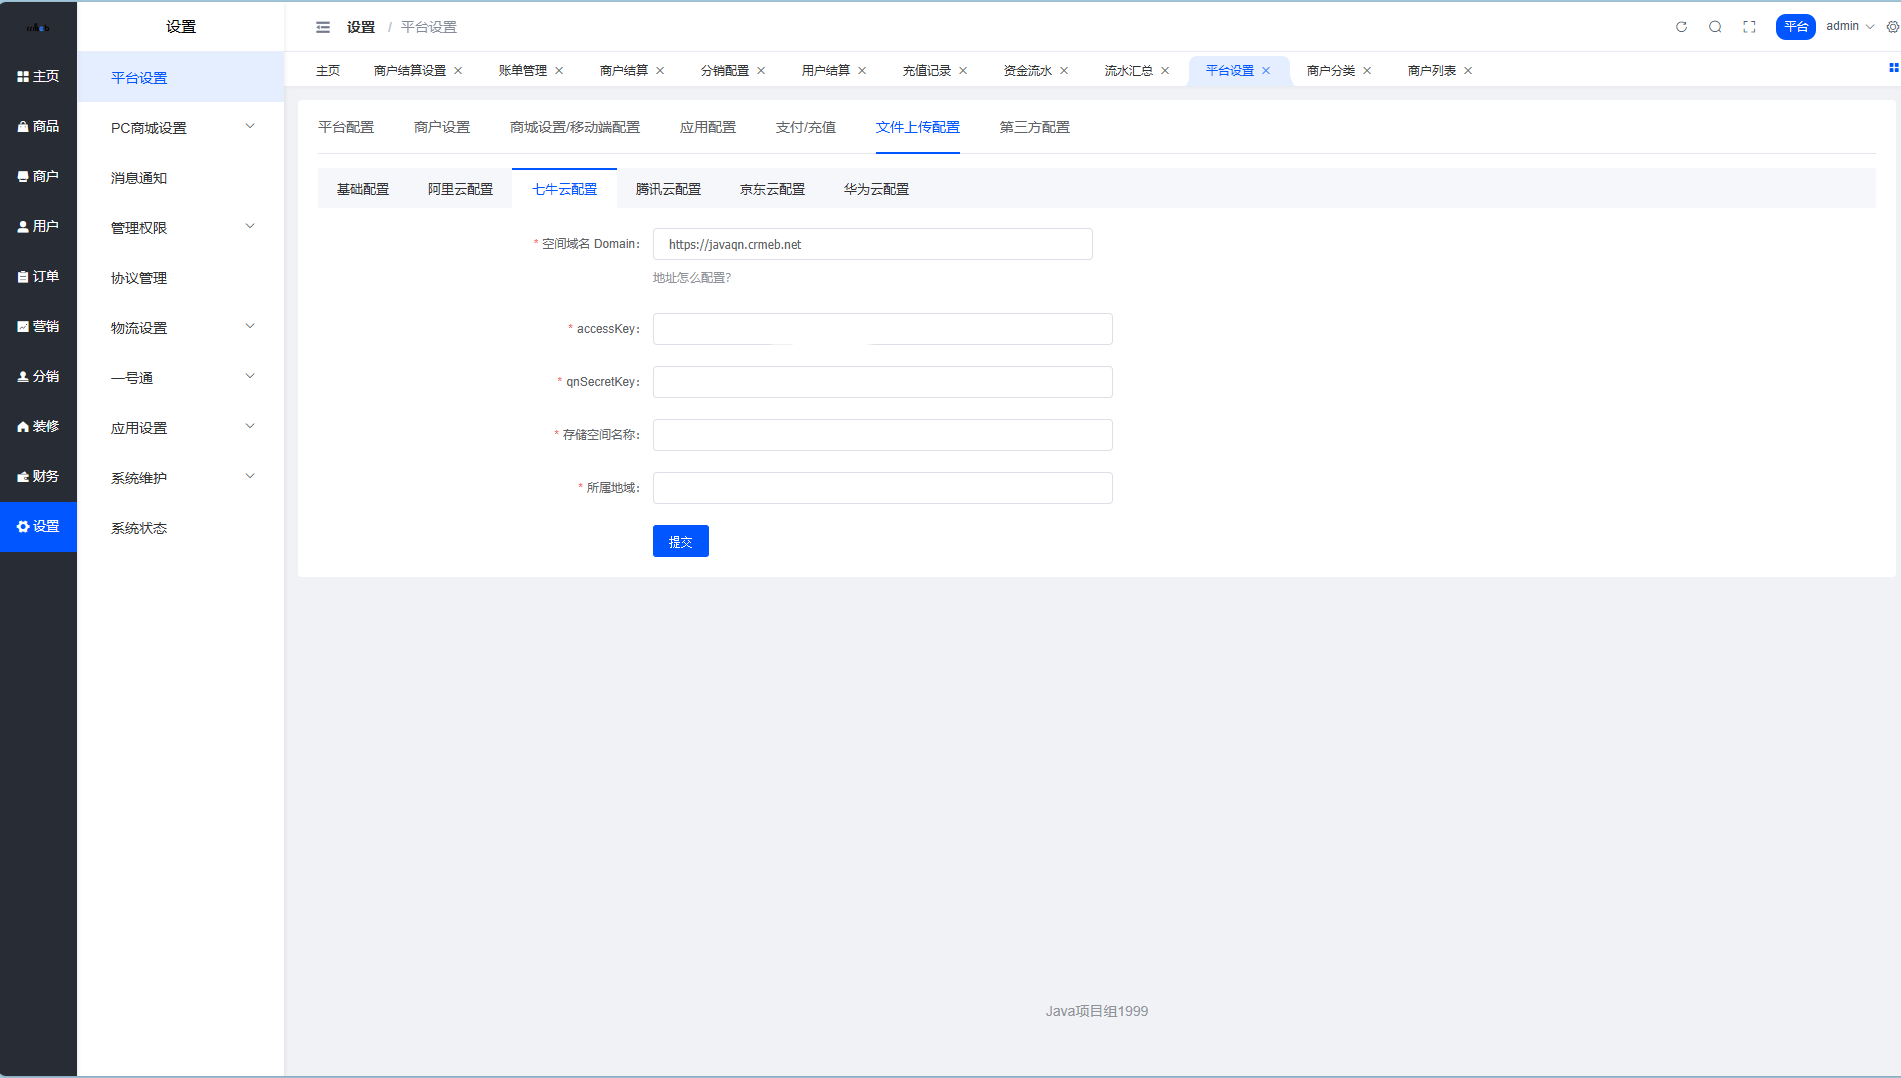The height and width of the screenshot is (1078, 1901).
Task: Switch to the 阿里云配置 tab
Action: (460, 189)
